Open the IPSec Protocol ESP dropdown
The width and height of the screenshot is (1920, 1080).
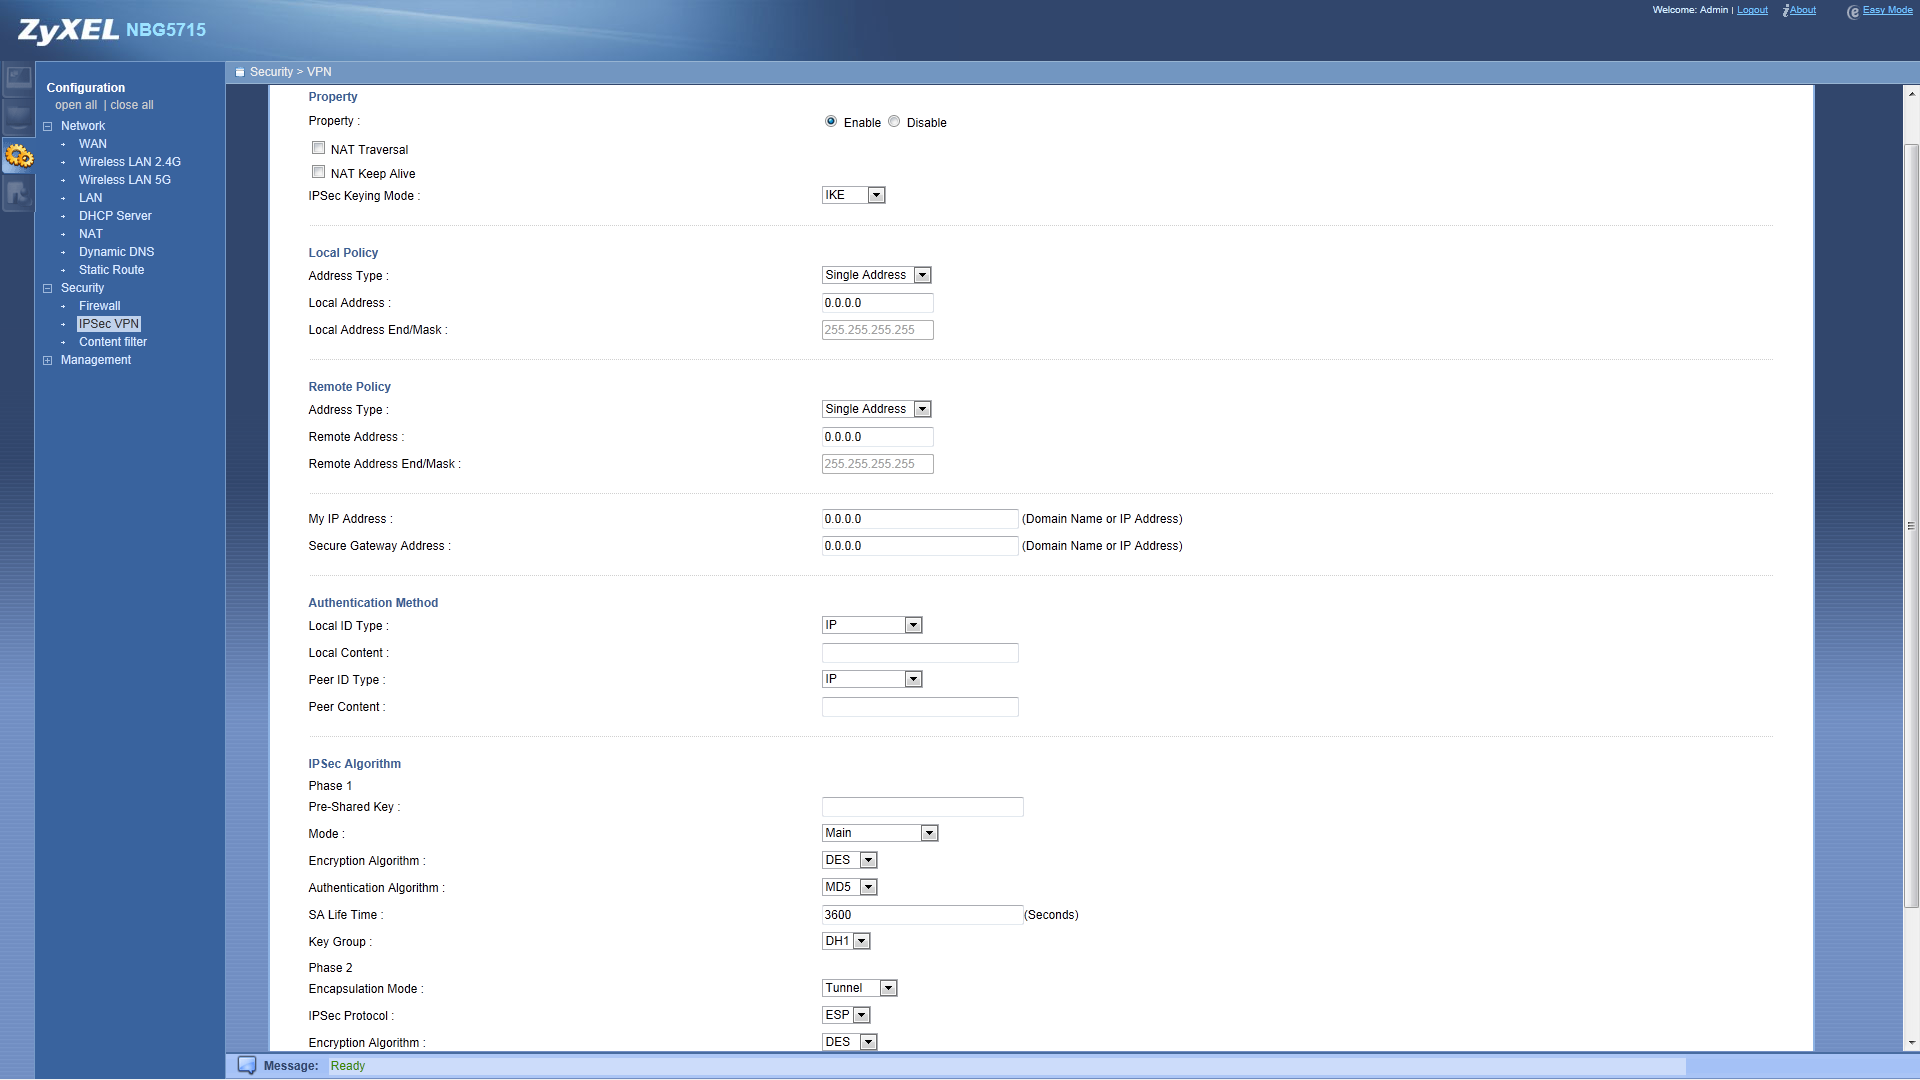pos(846,1015)
